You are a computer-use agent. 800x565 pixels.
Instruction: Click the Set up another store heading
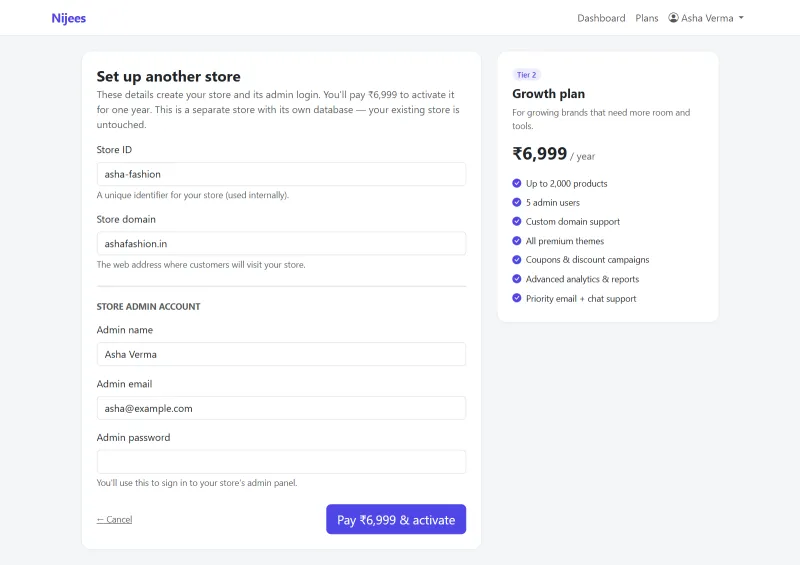pos(168,77)
